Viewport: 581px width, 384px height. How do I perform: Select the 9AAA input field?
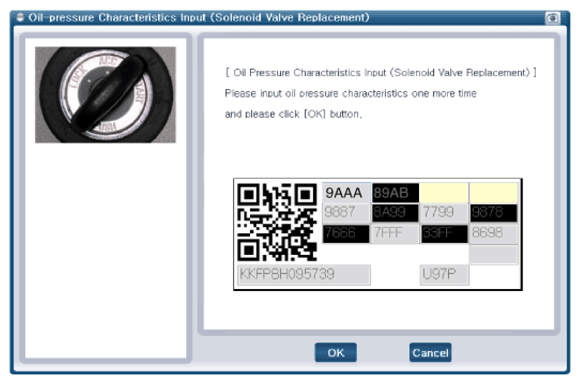point(346,193)
